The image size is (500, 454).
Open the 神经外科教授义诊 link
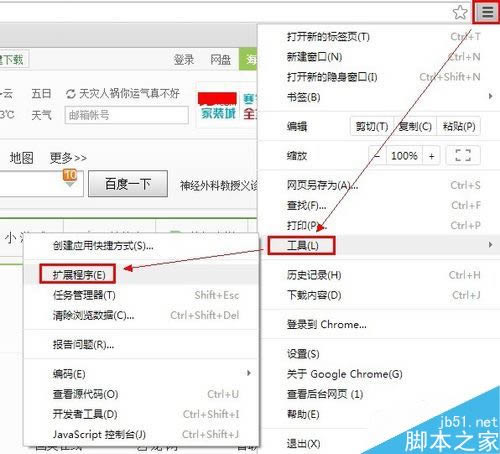[219, 185]
